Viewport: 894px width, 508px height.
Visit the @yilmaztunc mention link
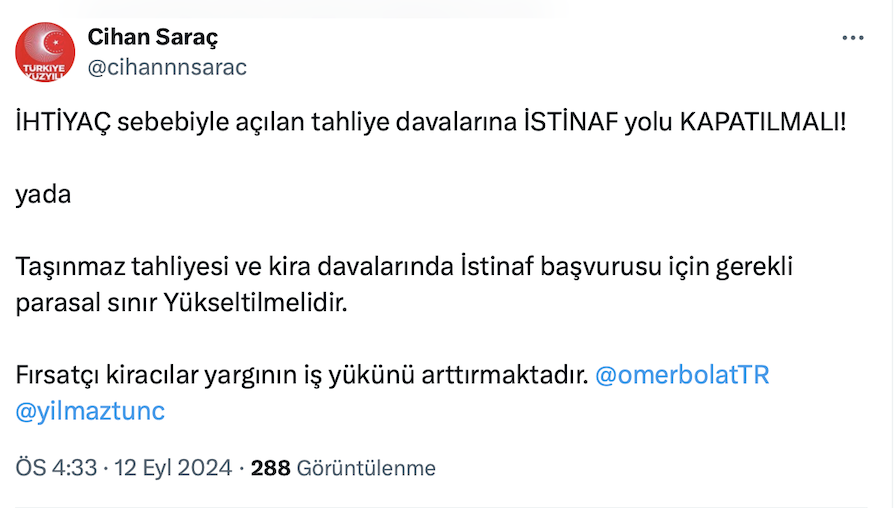(x=90, y=411)
